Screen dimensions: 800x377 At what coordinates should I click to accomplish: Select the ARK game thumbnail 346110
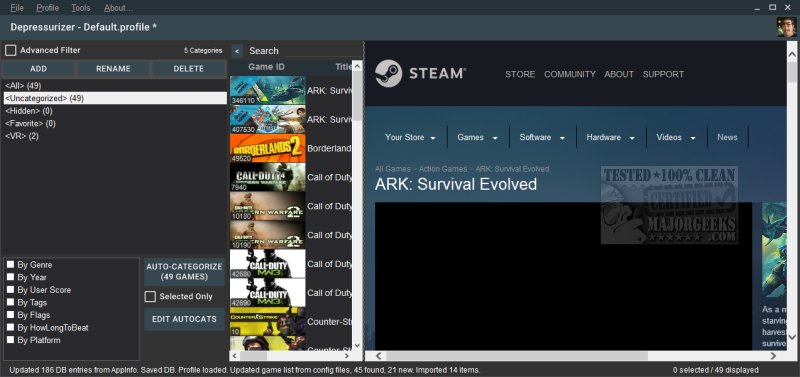click(x=268, y=90)
